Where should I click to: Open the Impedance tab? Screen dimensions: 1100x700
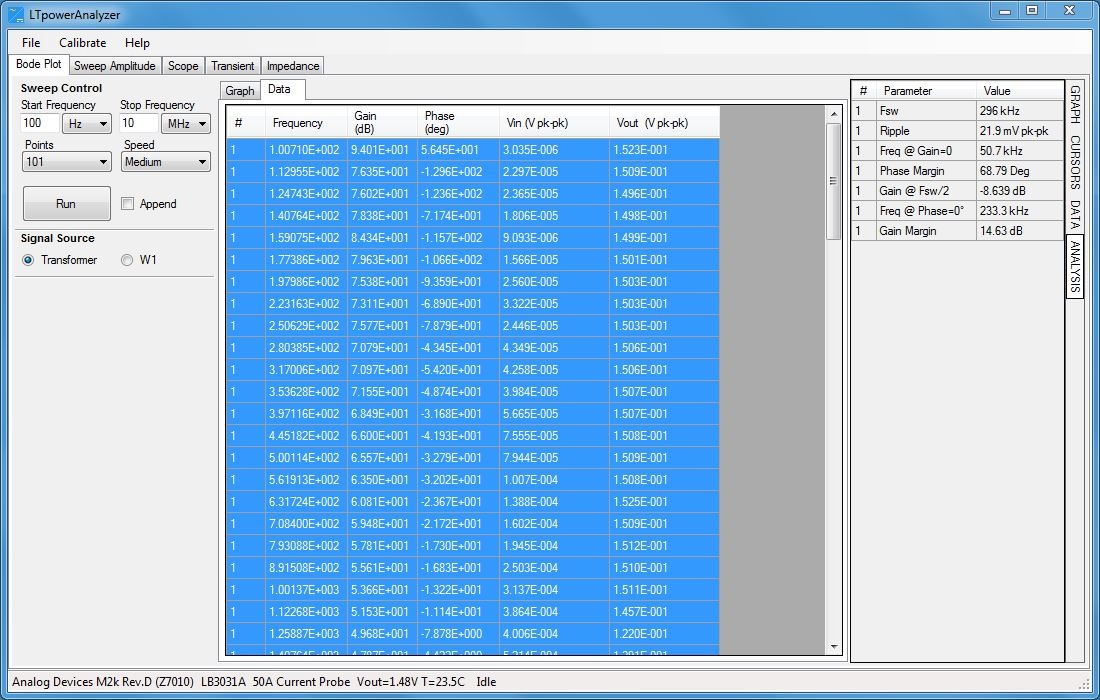click(293, 66)
